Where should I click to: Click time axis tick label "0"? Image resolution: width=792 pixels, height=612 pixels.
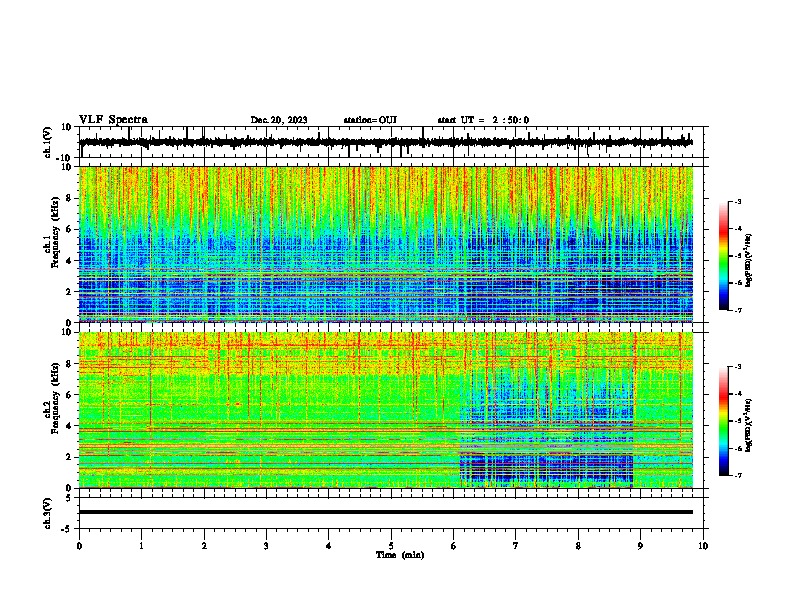click(x=79, y=546)
